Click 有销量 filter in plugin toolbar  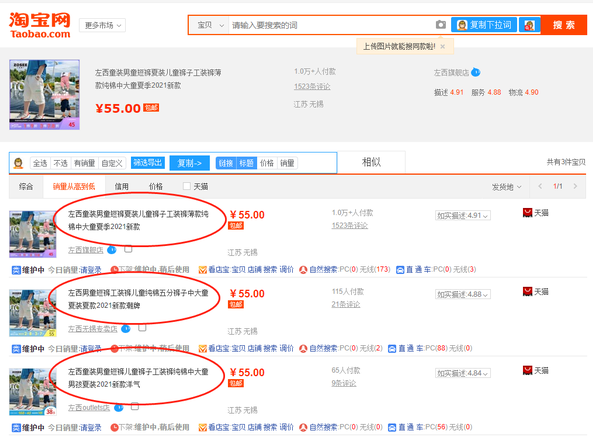click(84, 163)
